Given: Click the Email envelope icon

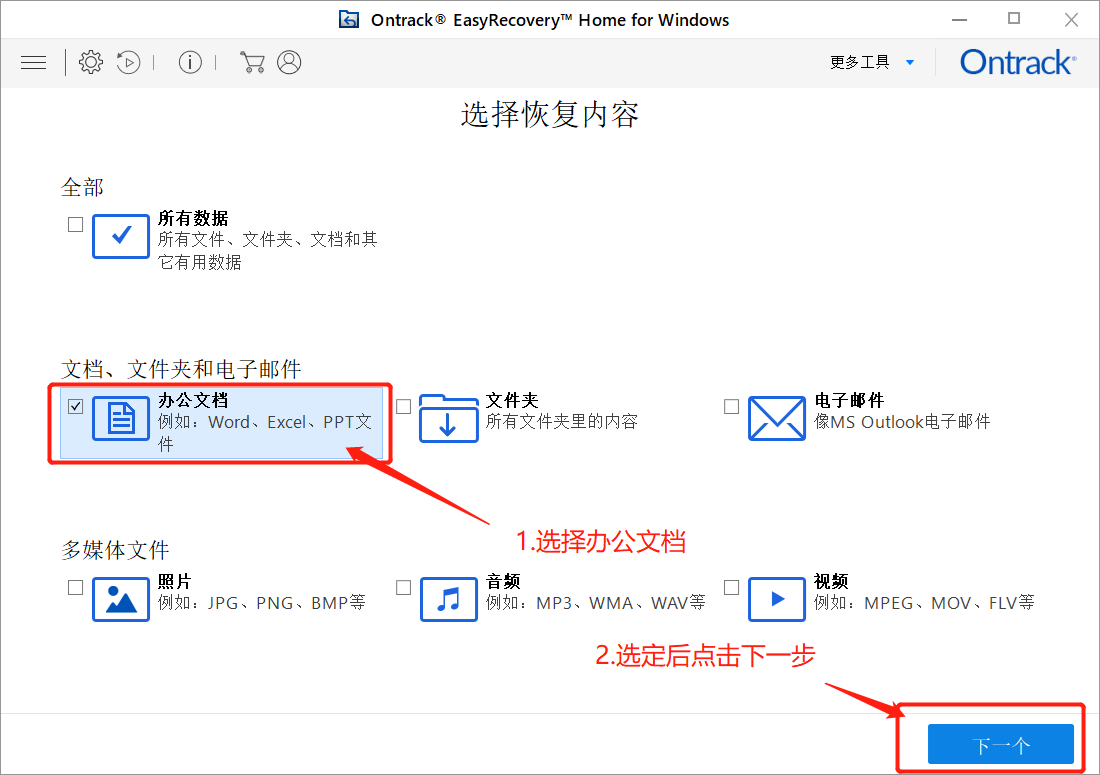Looking at the screenshot, I should (777, 418).
